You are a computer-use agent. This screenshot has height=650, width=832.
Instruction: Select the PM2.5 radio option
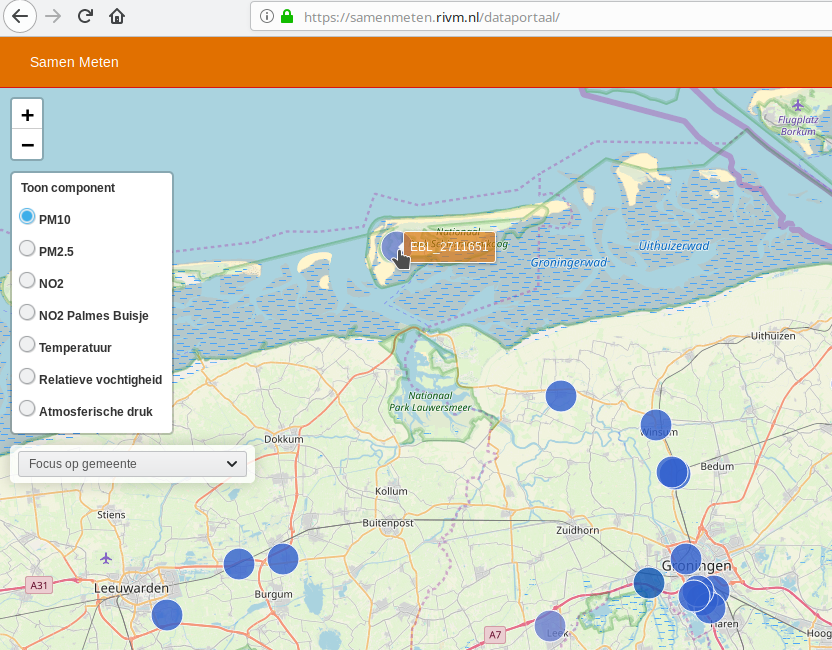point(28,249)
